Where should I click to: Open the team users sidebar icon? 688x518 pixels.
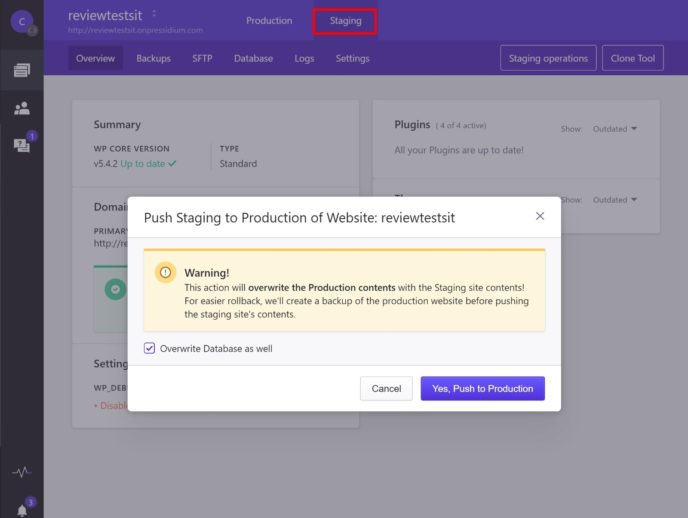tap(22, 108)
